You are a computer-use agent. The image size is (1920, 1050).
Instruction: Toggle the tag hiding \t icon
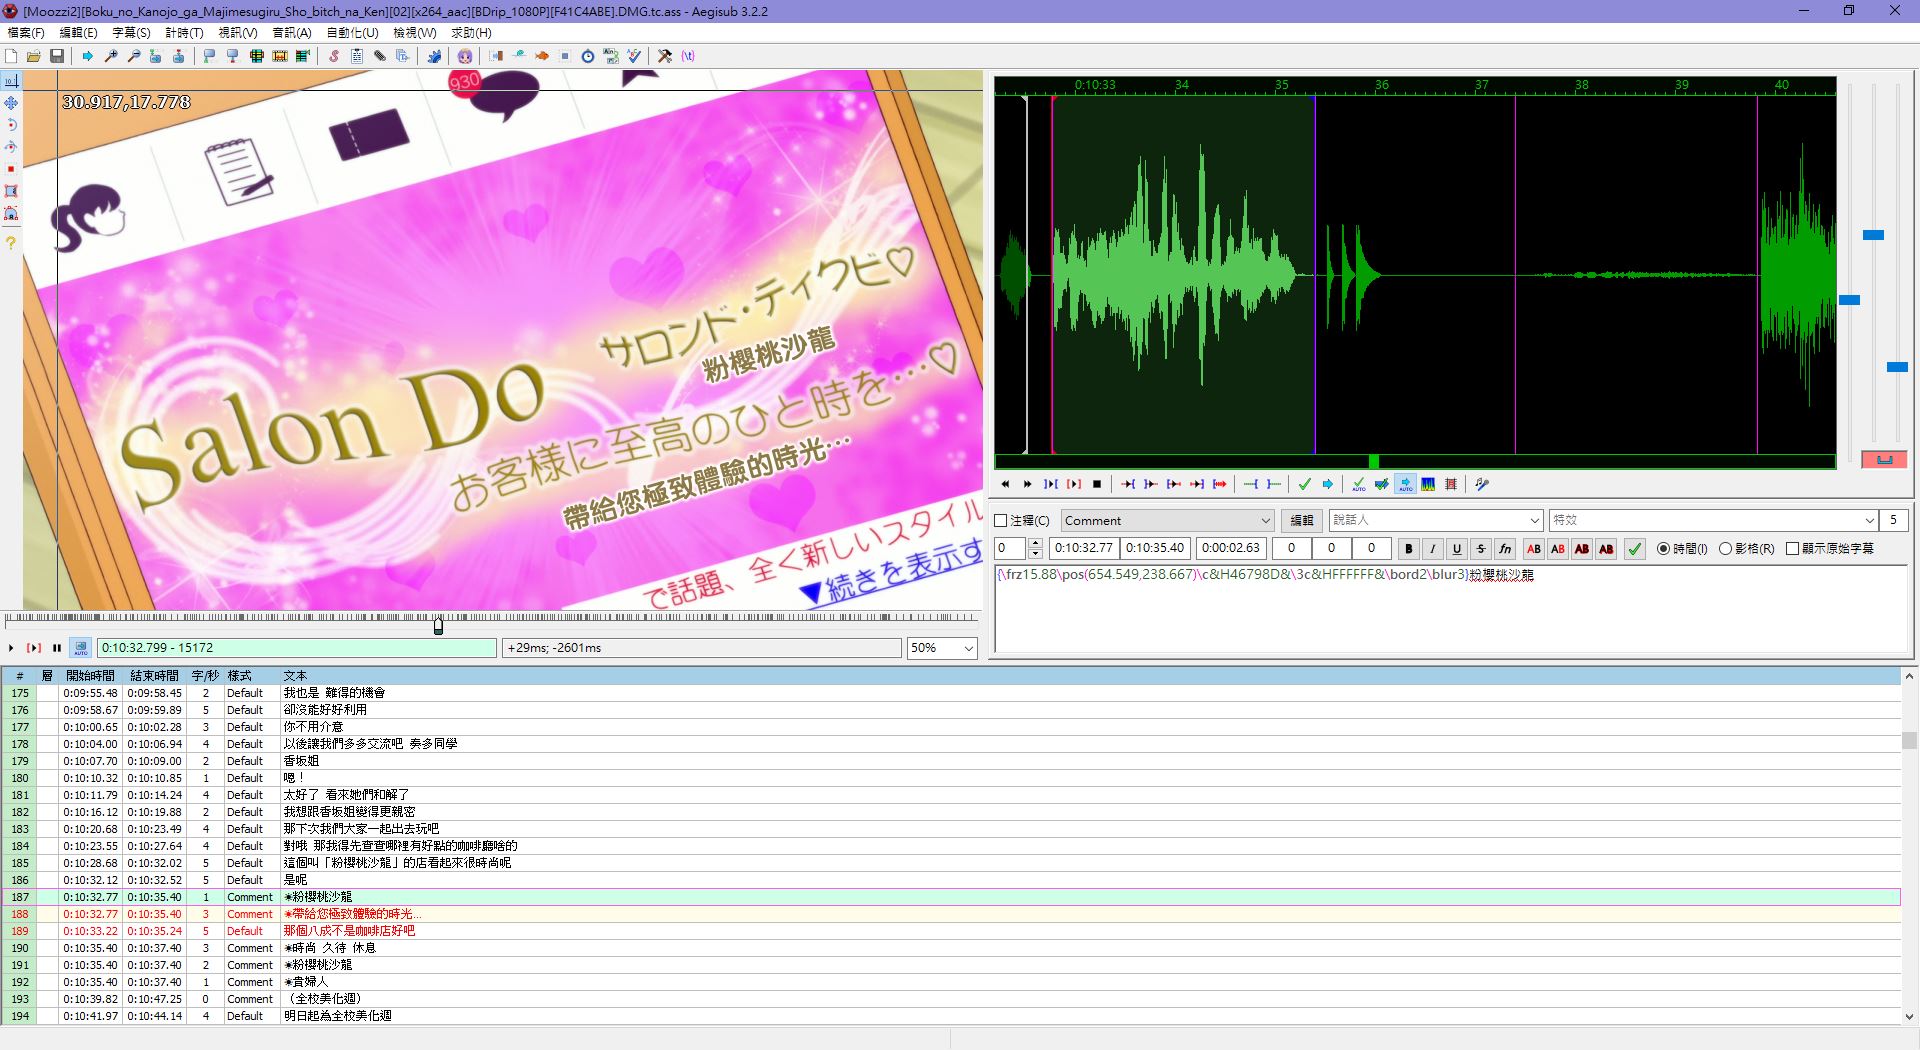point(688,56)
